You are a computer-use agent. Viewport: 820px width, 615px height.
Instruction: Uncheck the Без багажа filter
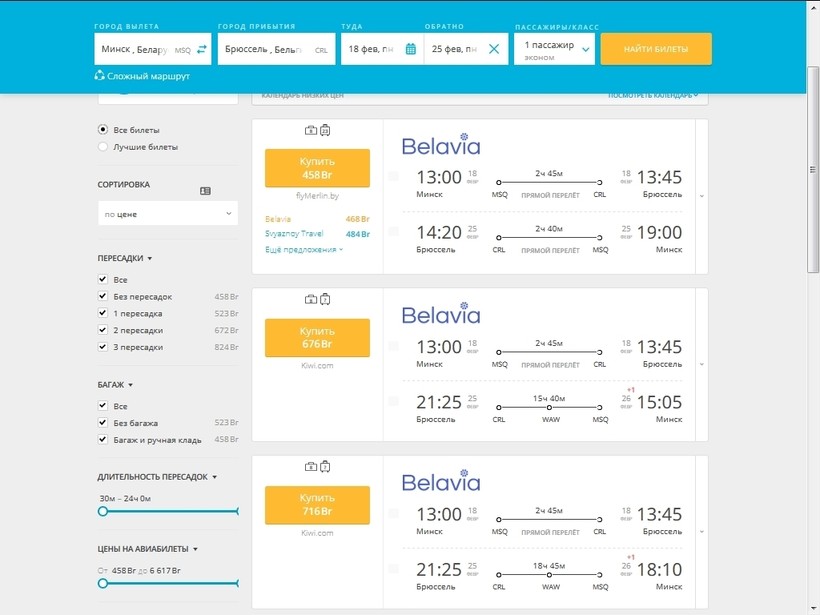(103, 423)
